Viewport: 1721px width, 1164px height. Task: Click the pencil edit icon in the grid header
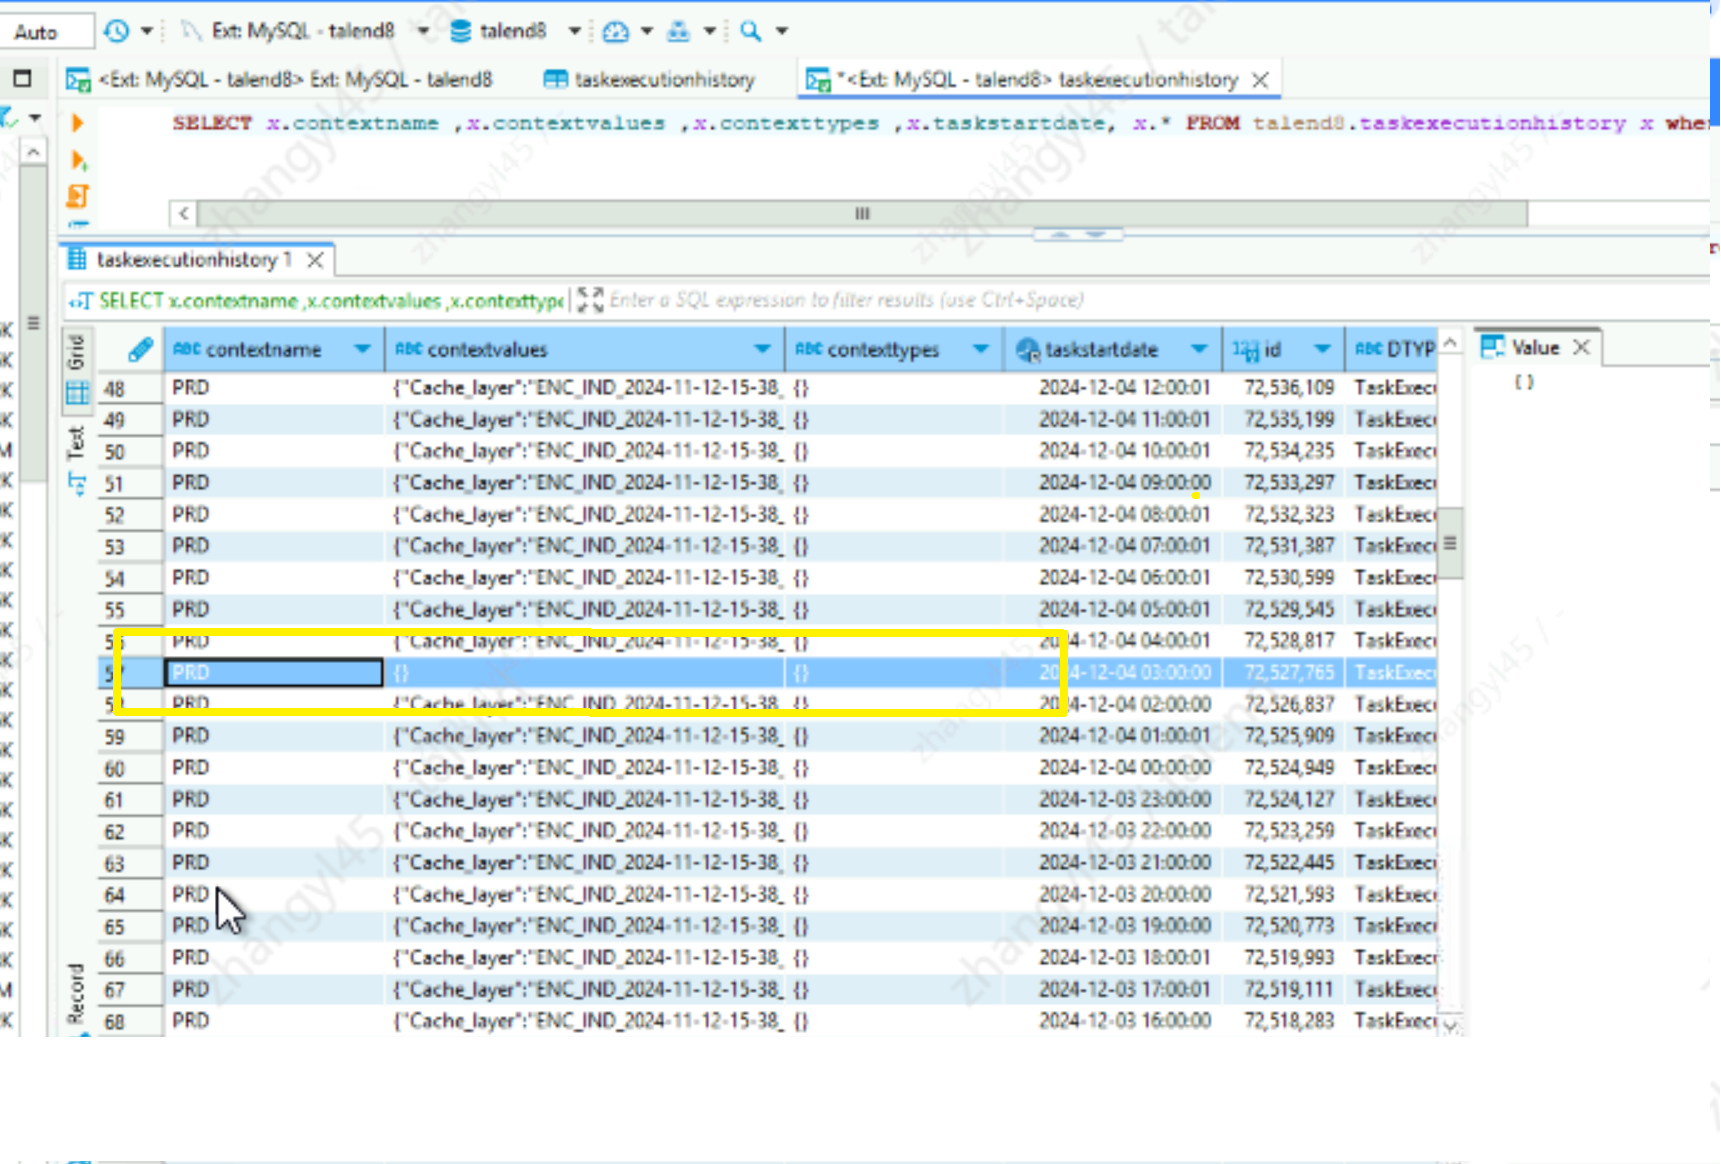coord(139,349)
